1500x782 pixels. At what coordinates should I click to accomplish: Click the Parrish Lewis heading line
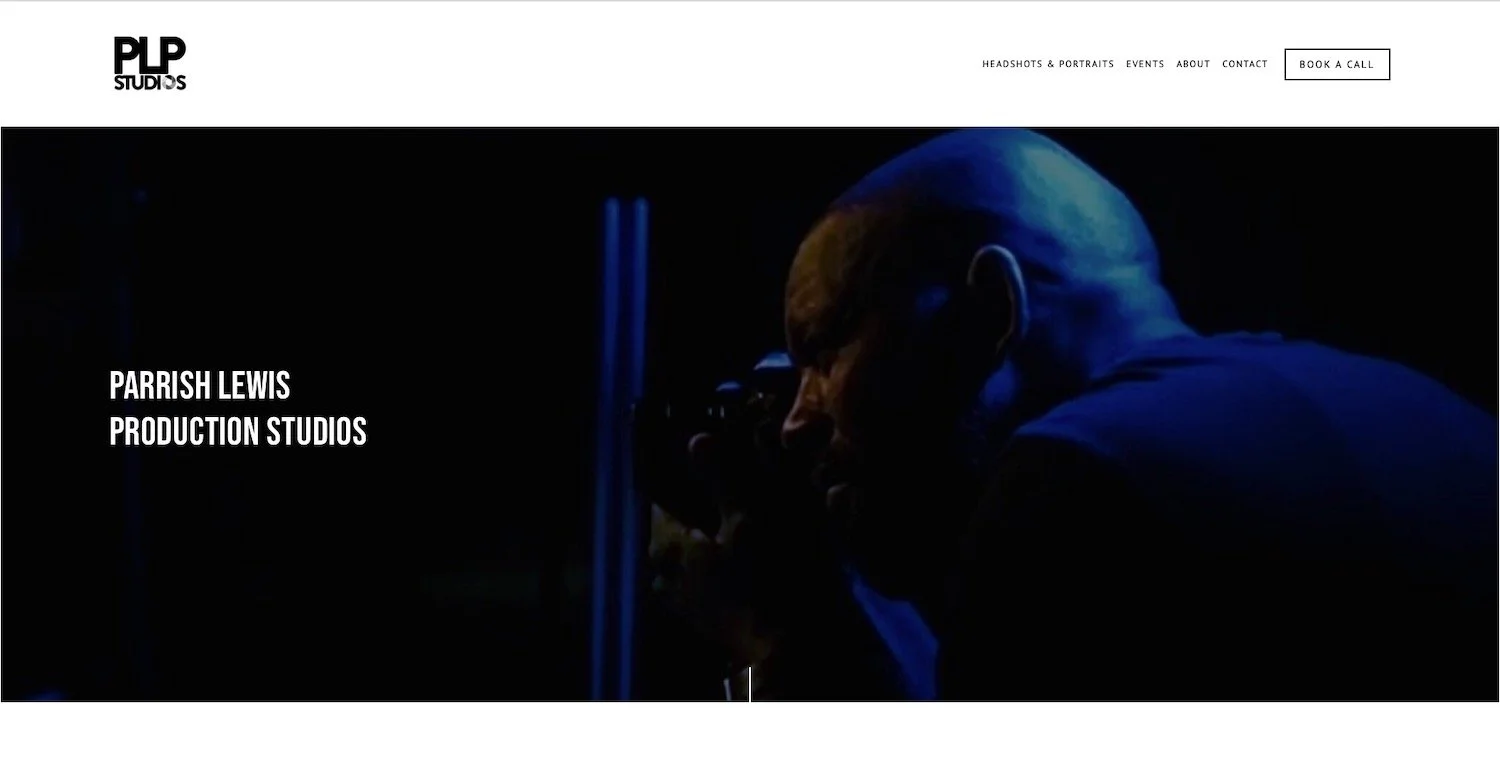click(x=200, y=385)
